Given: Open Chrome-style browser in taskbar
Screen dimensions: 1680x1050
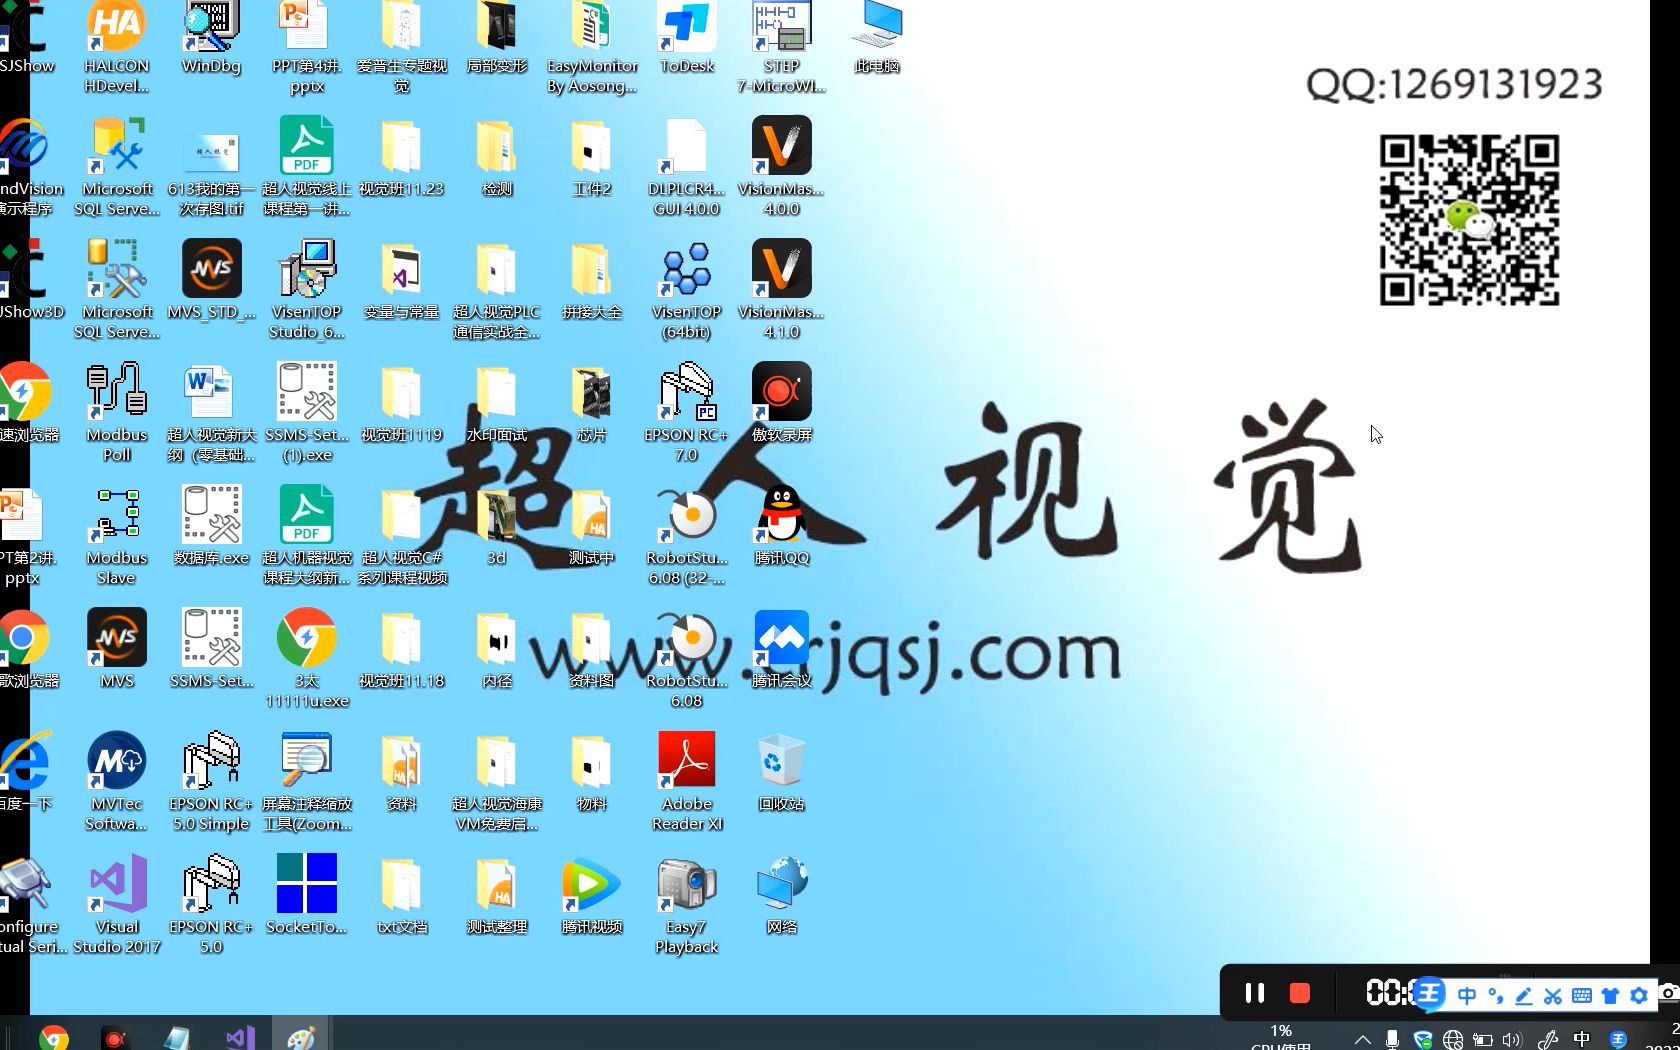Looking at the screenshot, I should coord(54,1037).
